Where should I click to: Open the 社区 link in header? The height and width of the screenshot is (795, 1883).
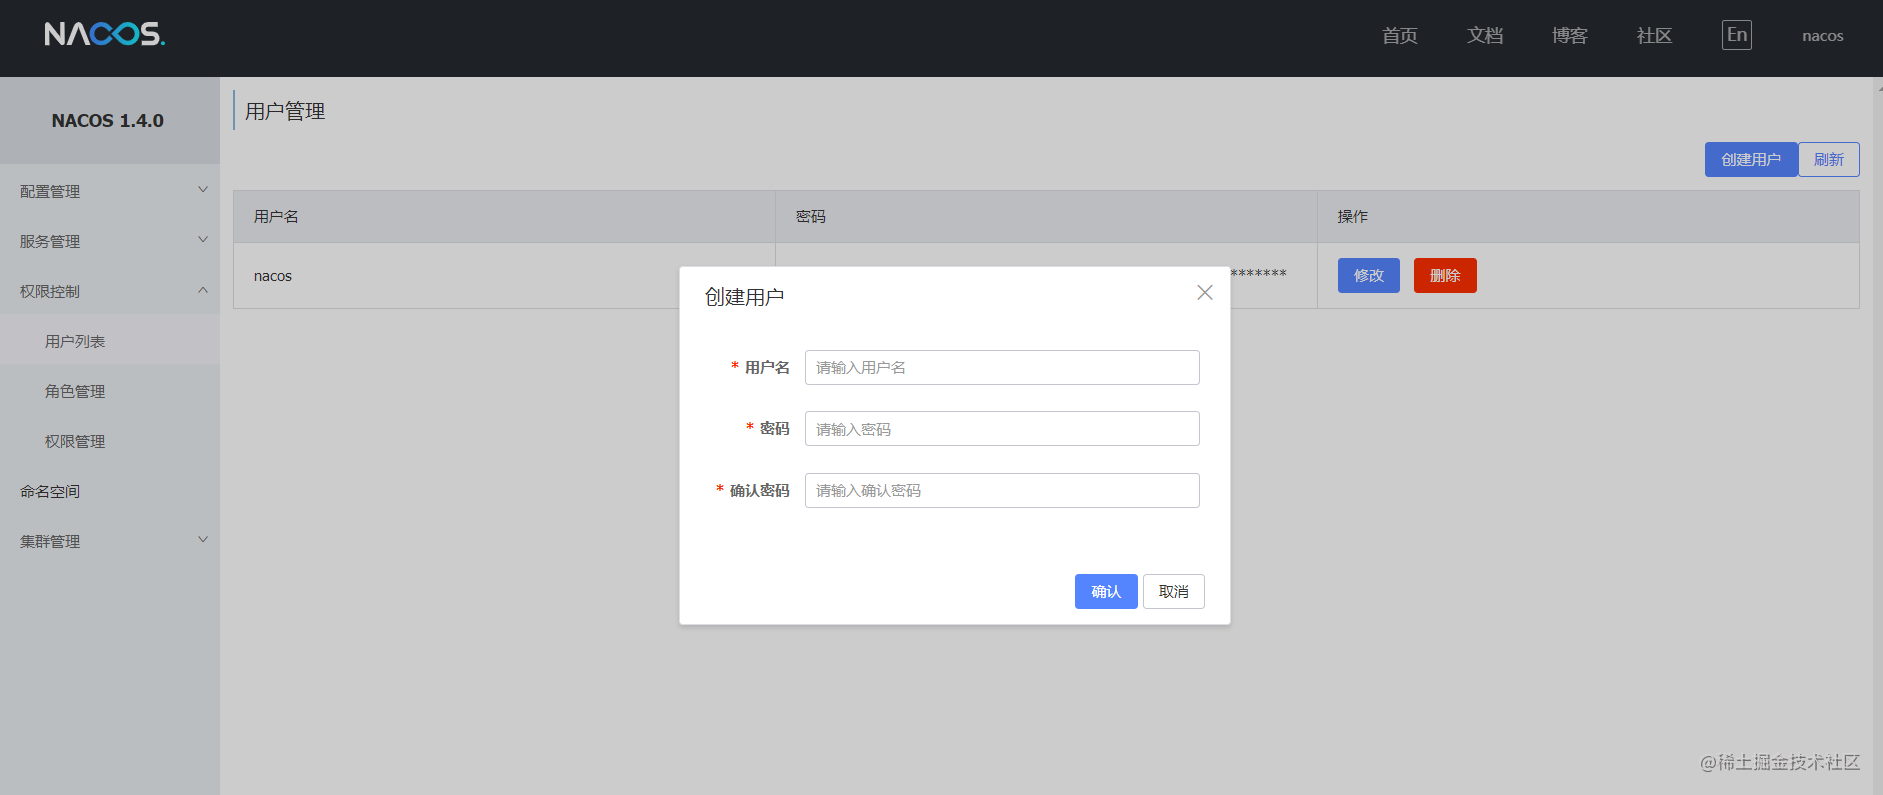[1655, 36]
